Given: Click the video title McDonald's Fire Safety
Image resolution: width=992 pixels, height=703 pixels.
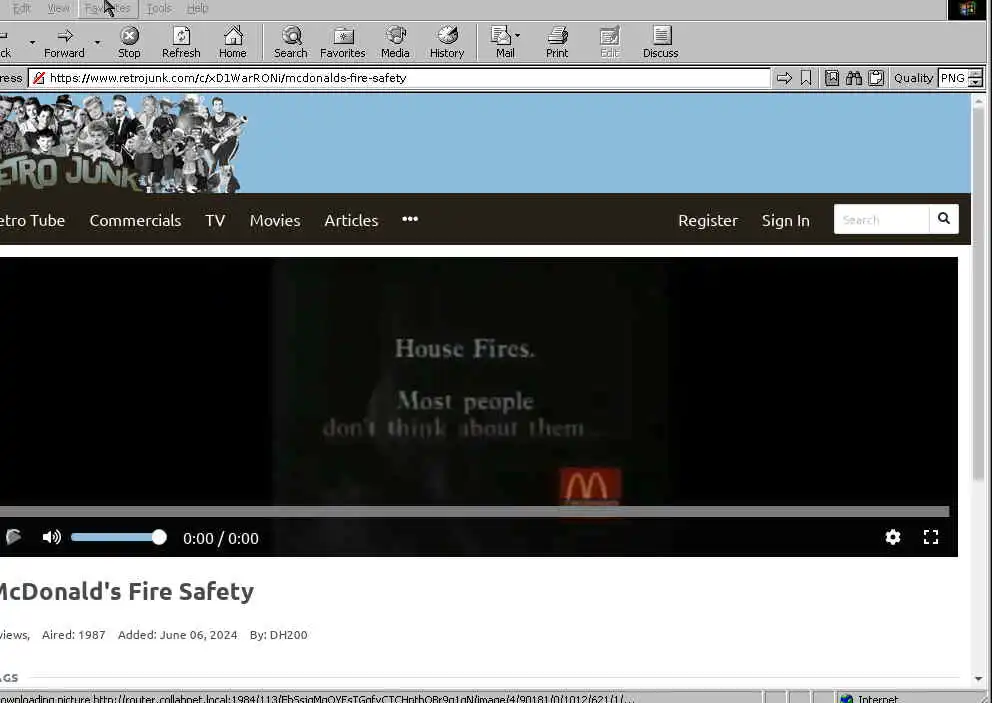Looking at the screenshot, I should [125, 592].
